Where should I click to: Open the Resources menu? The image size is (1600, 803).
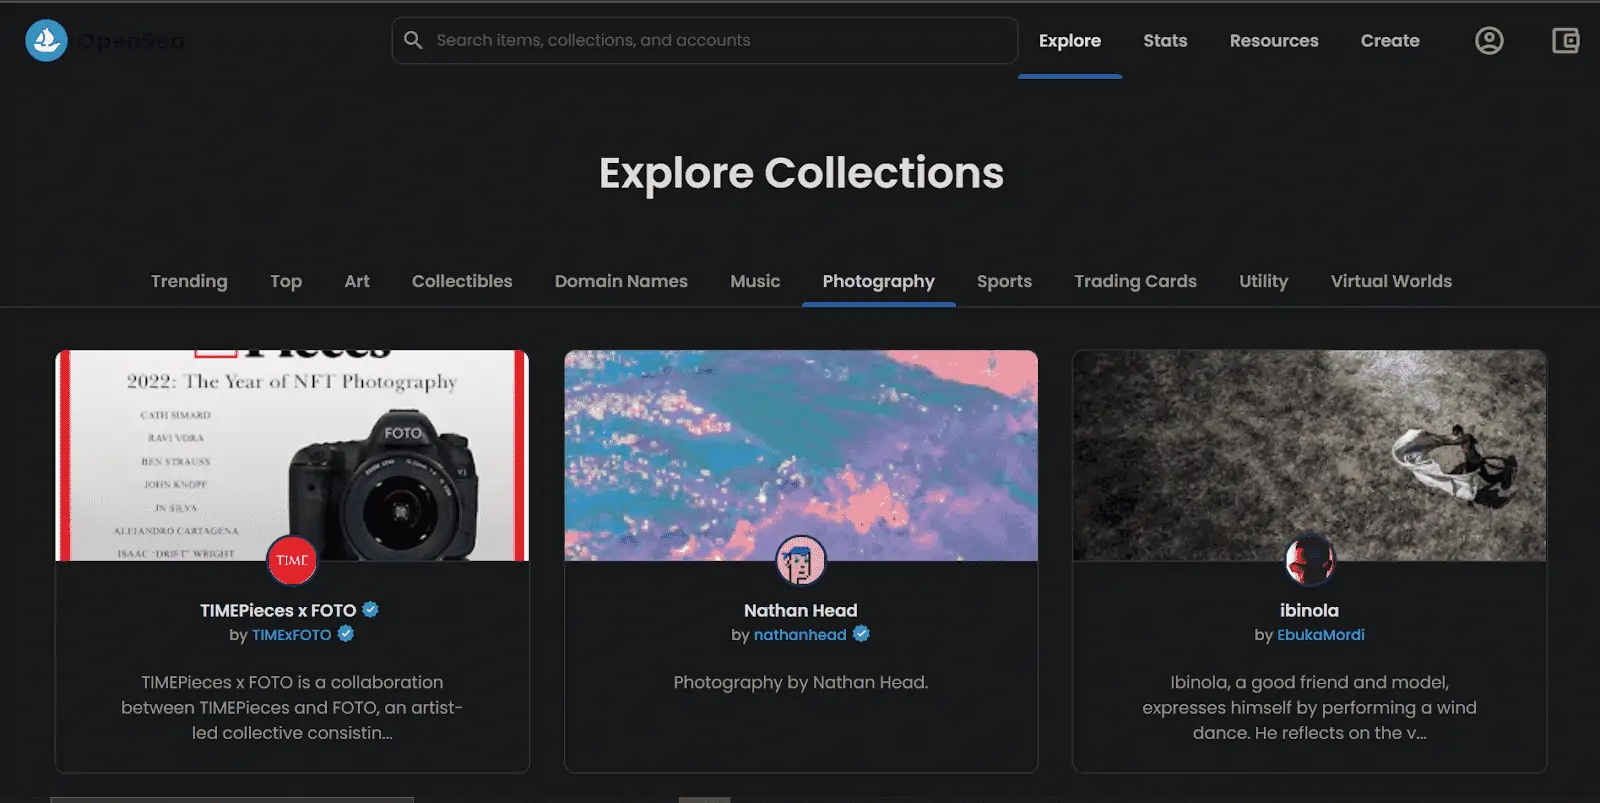click(1274, 41)
